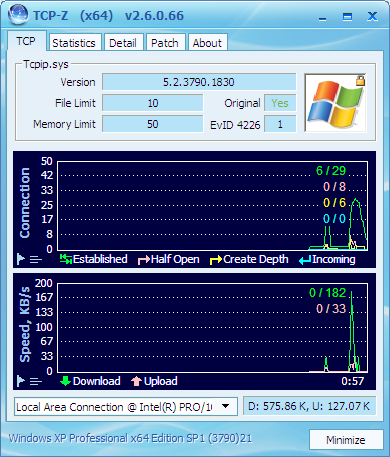Click the 0:57 elapsed time readout

tap(353, 381)
